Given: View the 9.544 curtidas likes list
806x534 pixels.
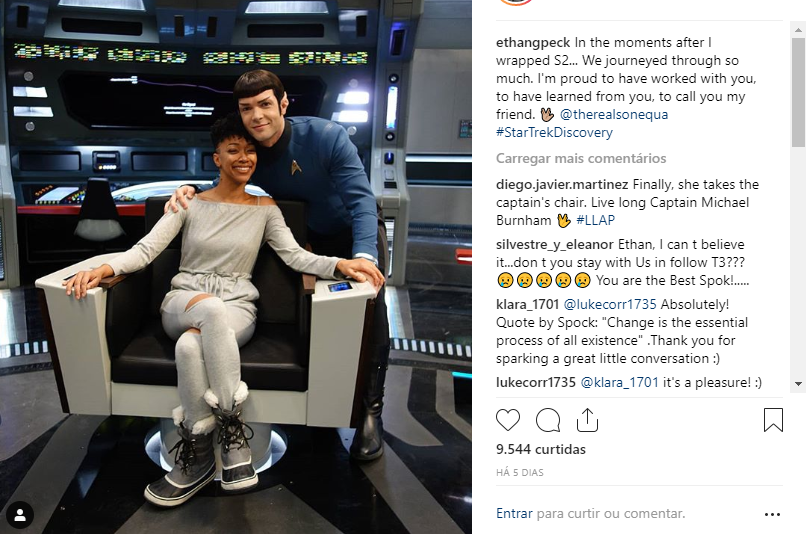Looking at the screenshot, I should tap(541, 449).
